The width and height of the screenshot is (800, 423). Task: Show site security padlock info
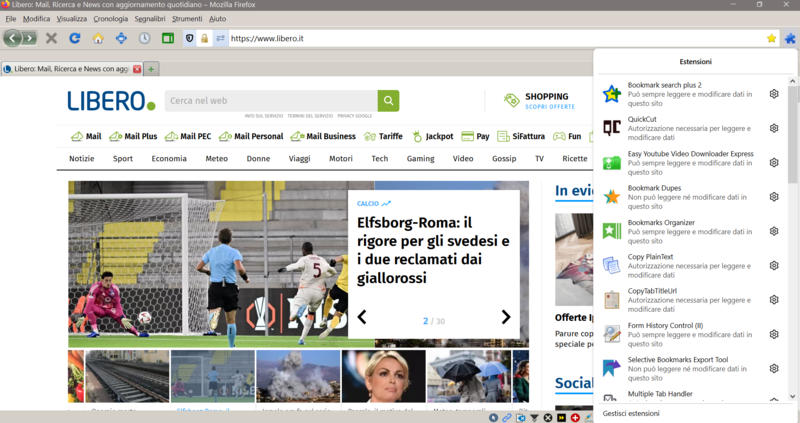pyautogui.click(x=205, y=38)
